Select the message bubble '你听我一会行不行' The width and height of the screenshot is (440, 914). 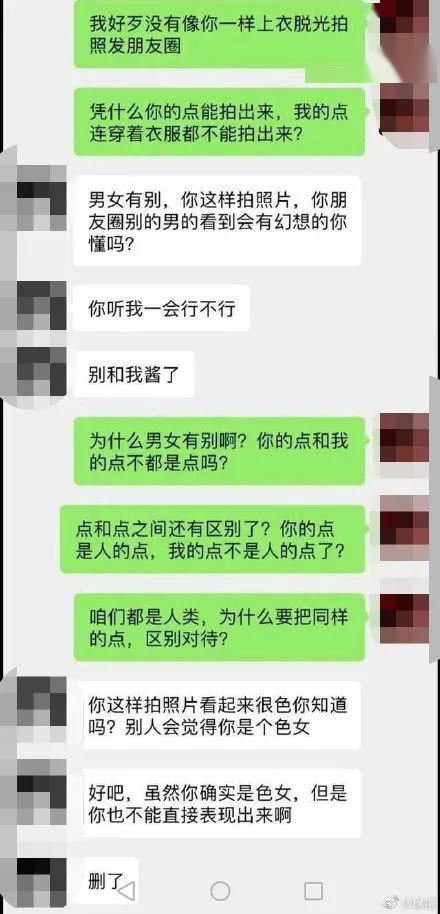(161, 308)
